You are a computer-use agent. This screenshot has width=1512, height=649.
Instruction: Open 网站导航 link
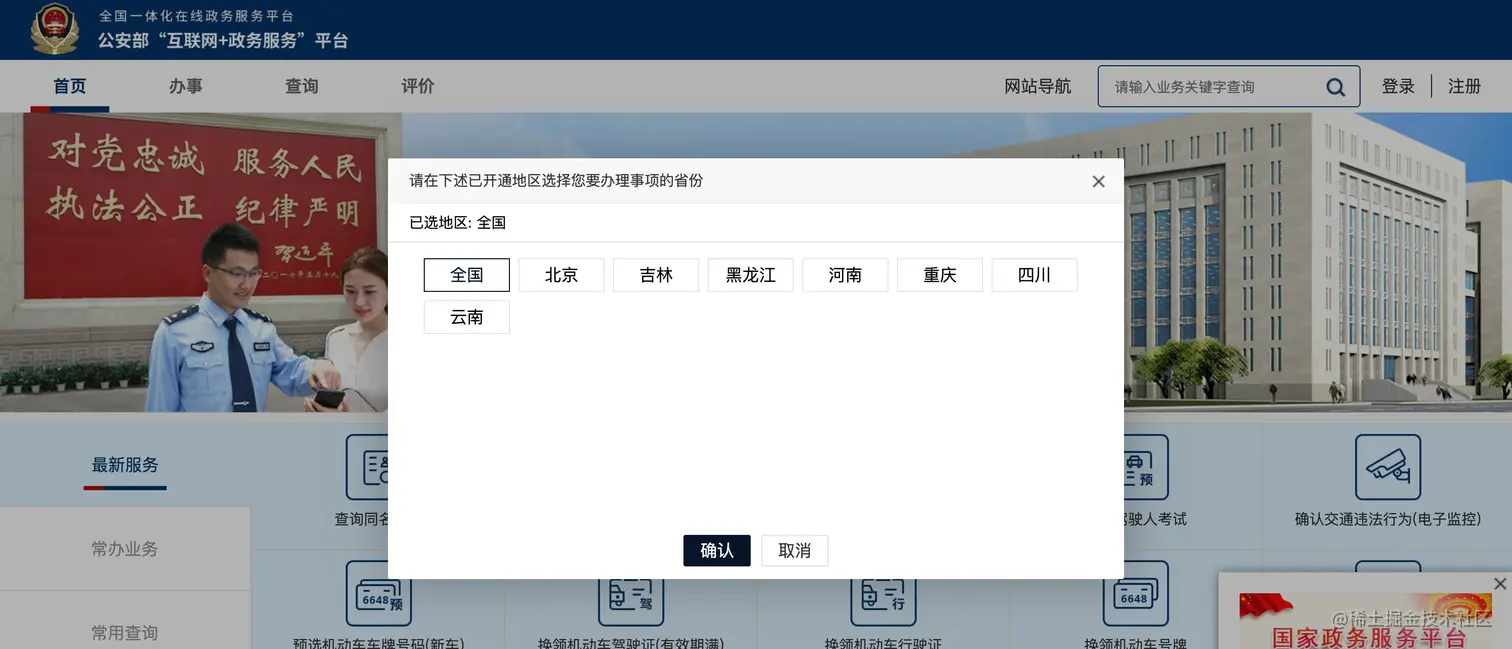(1038, 86)
